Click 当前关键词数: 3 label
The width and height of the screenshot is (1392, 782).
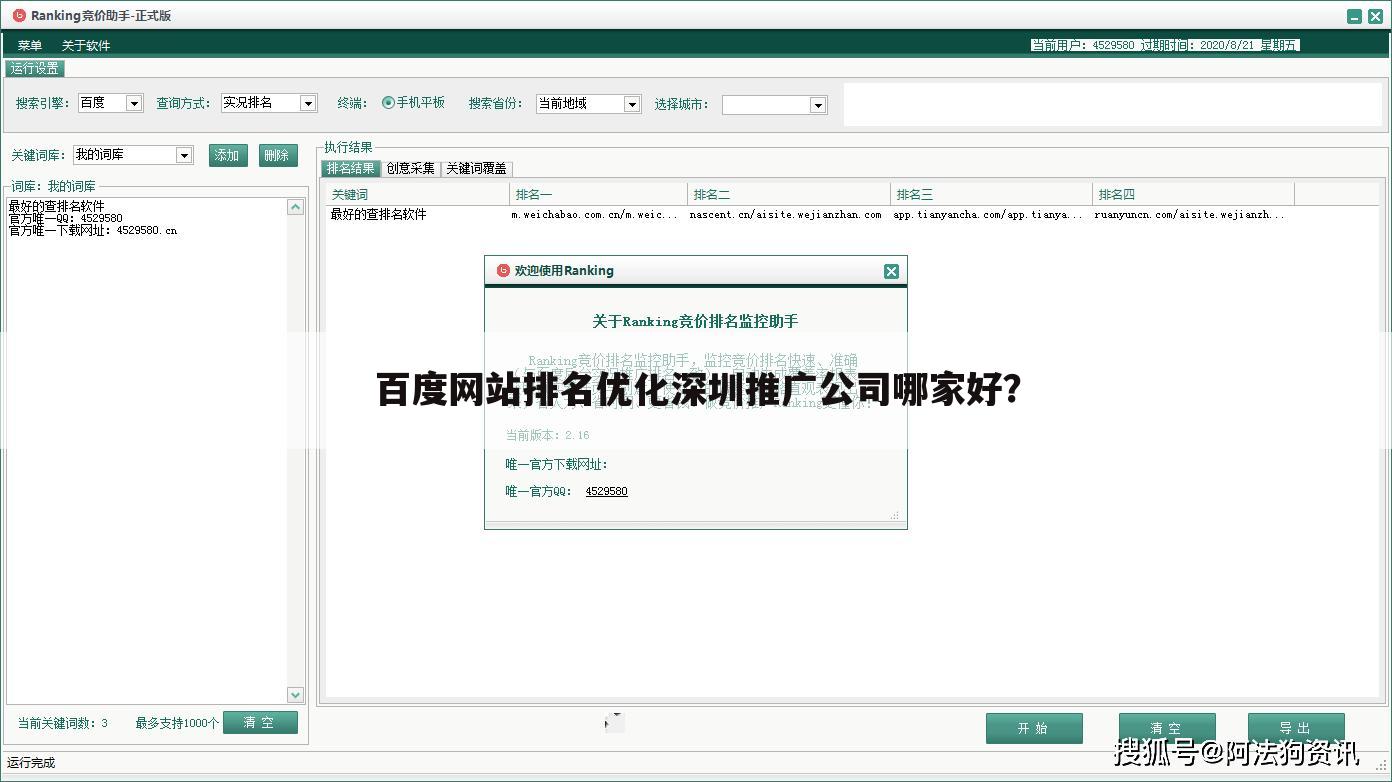63,723
